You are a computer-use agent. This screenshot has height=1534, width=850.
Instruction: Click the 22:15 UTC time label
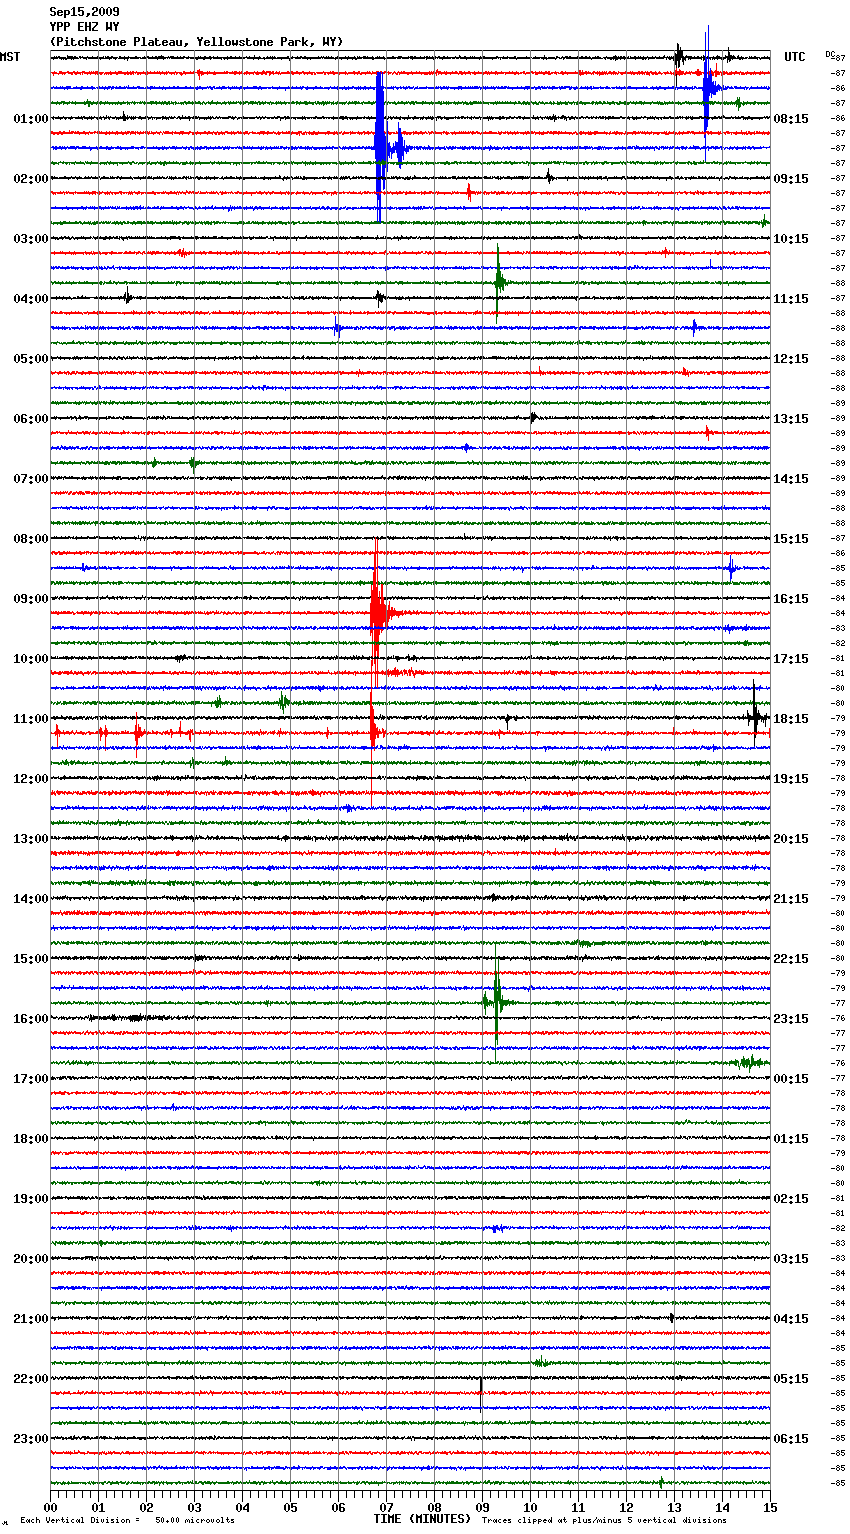point(791,959)
